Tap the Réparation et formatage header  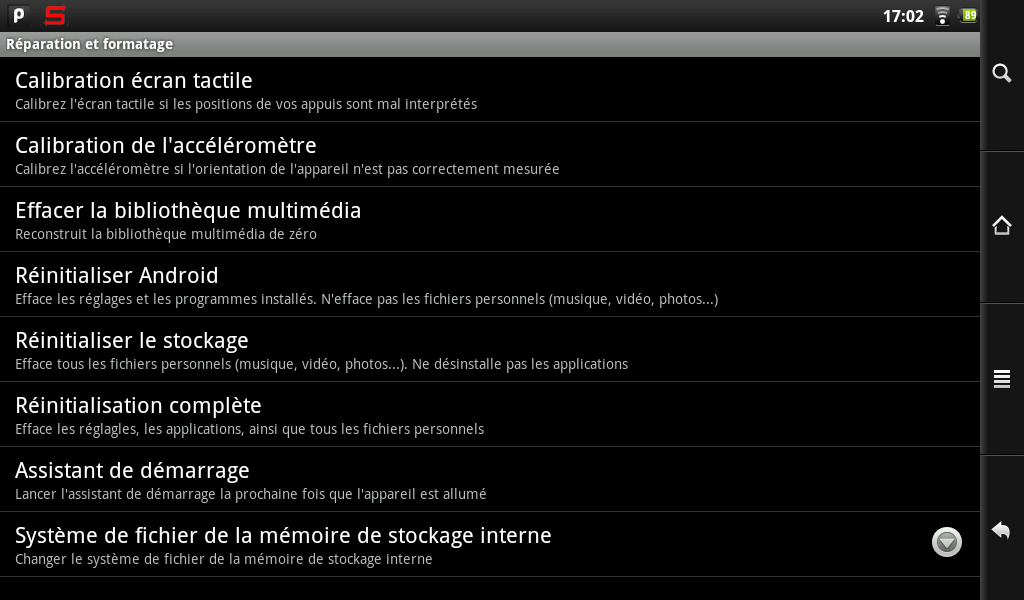[89, 44]
